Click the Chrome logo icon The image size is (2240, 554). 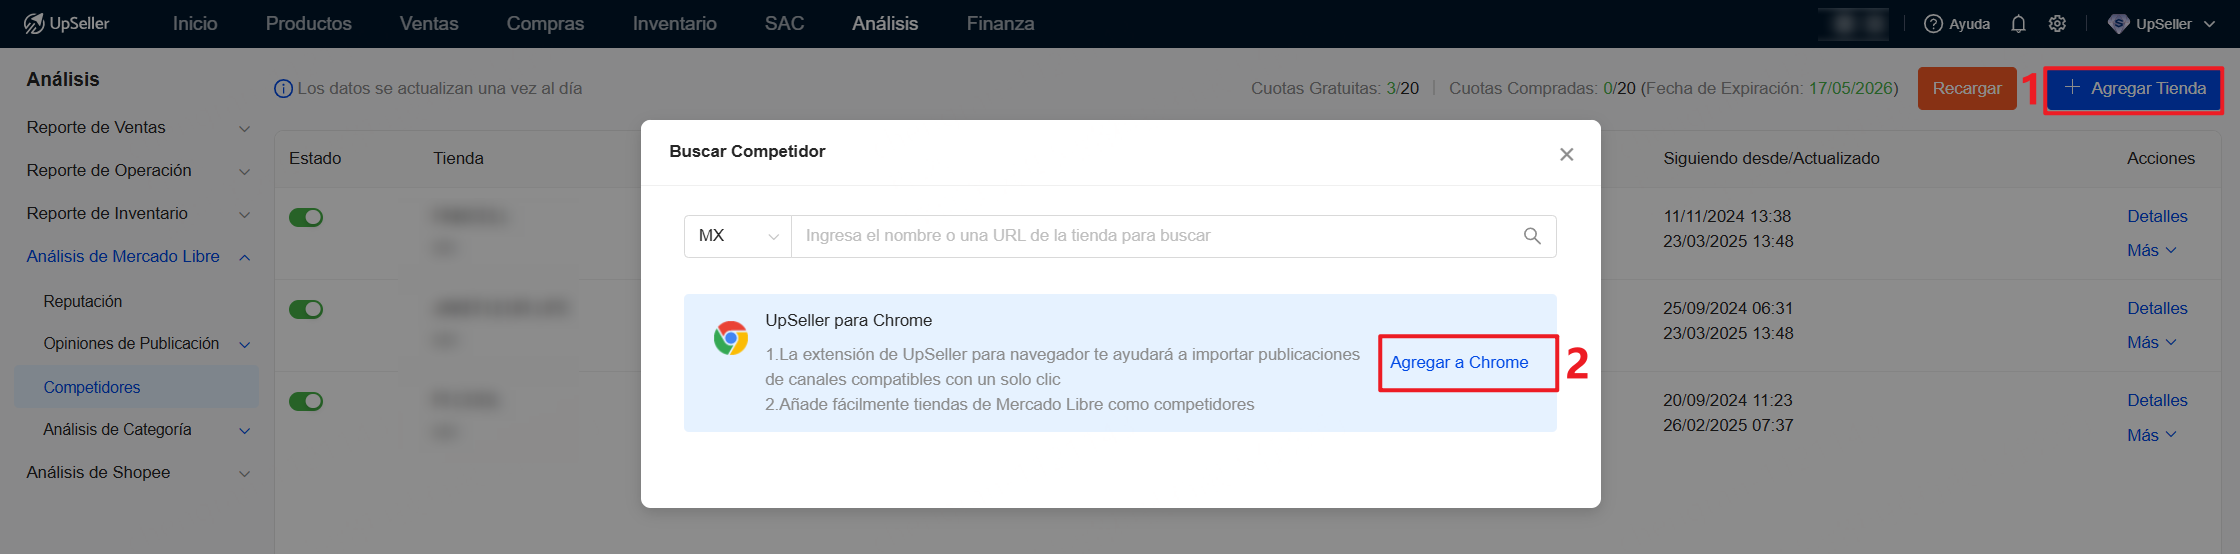click(731, 338)
